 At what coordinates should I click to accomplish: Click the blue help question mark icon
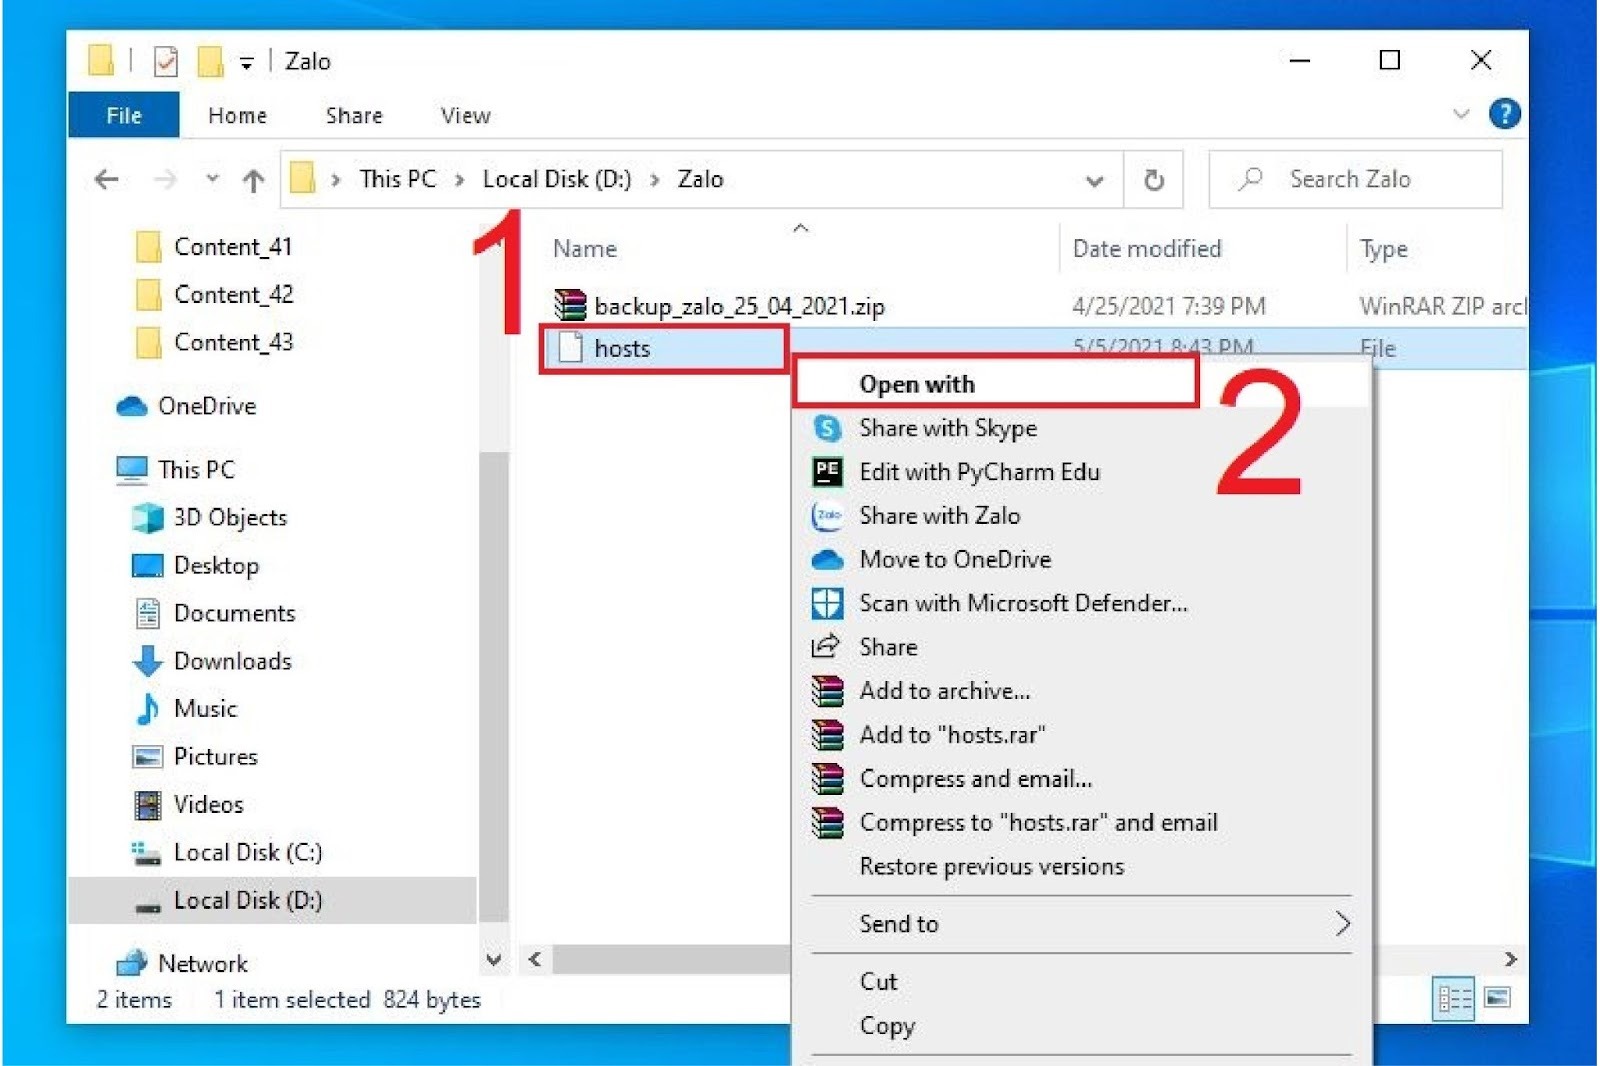pyautogui.click(x=1504, y=114)
